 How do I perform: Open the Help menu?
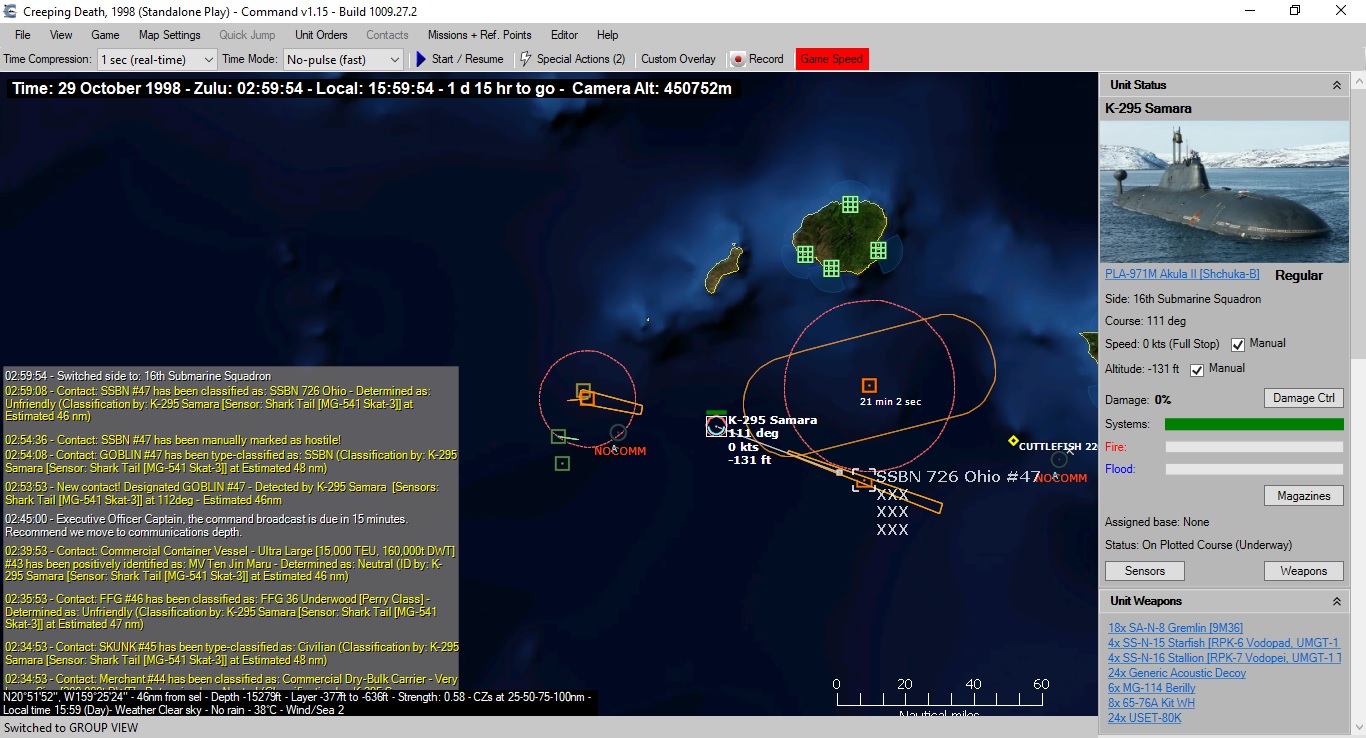pos(607,35)
